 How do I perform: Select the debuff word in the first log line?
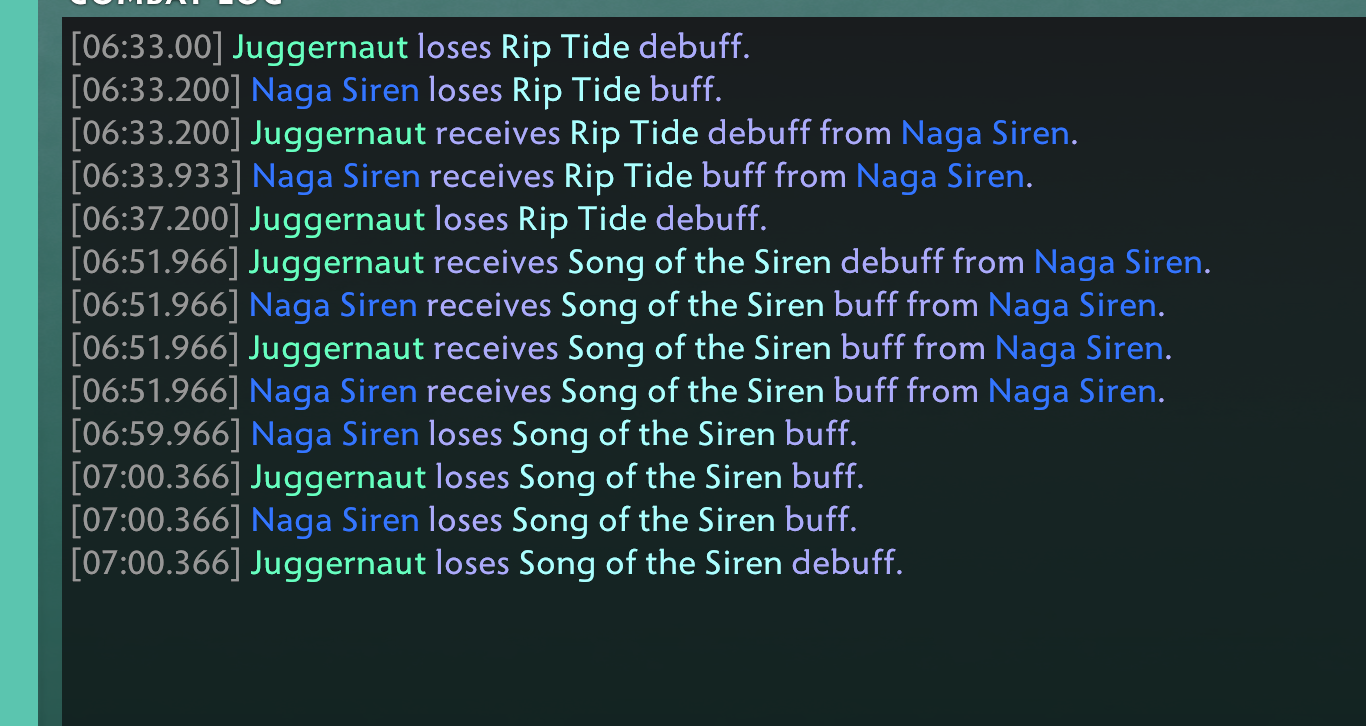click(x=693, y=46)
